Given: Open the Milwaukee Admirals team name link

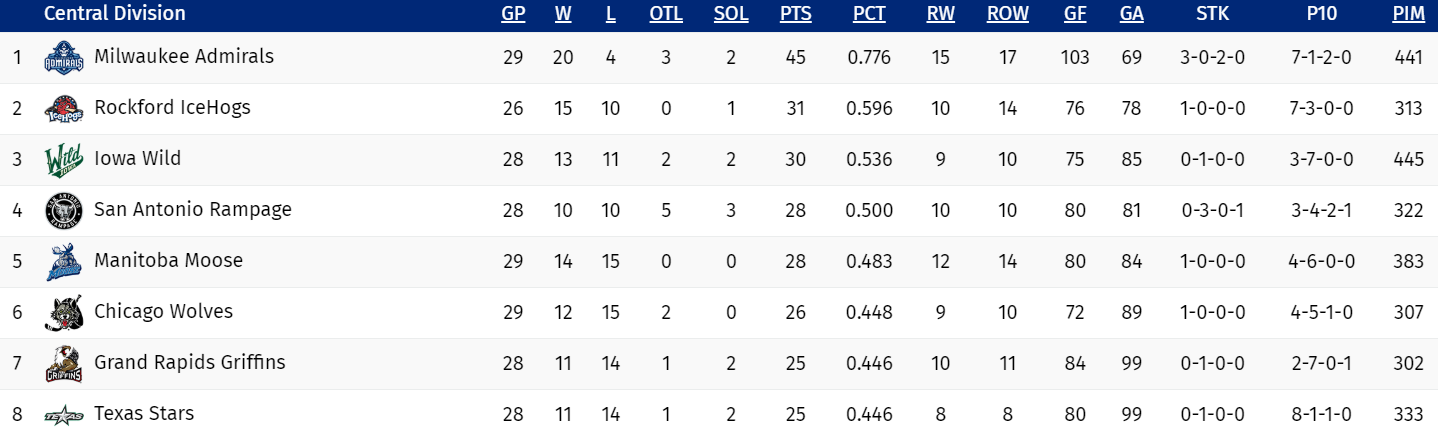Looking at the screenshot, I should (x=184, y=57).
